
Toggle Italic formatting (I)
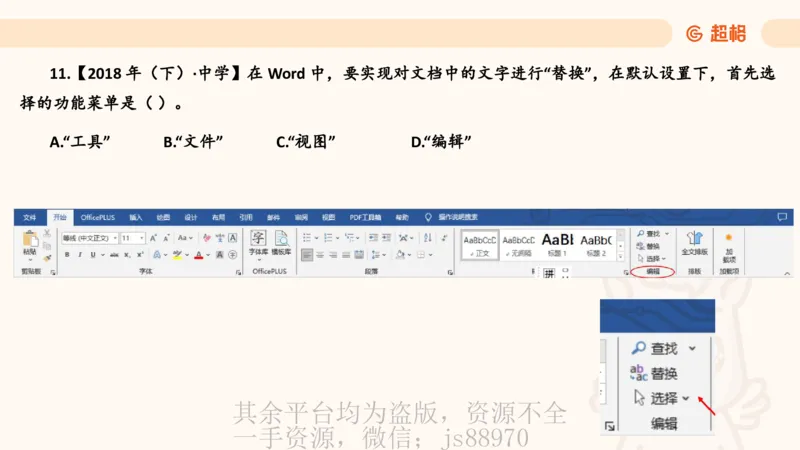[x=80, y=255]
